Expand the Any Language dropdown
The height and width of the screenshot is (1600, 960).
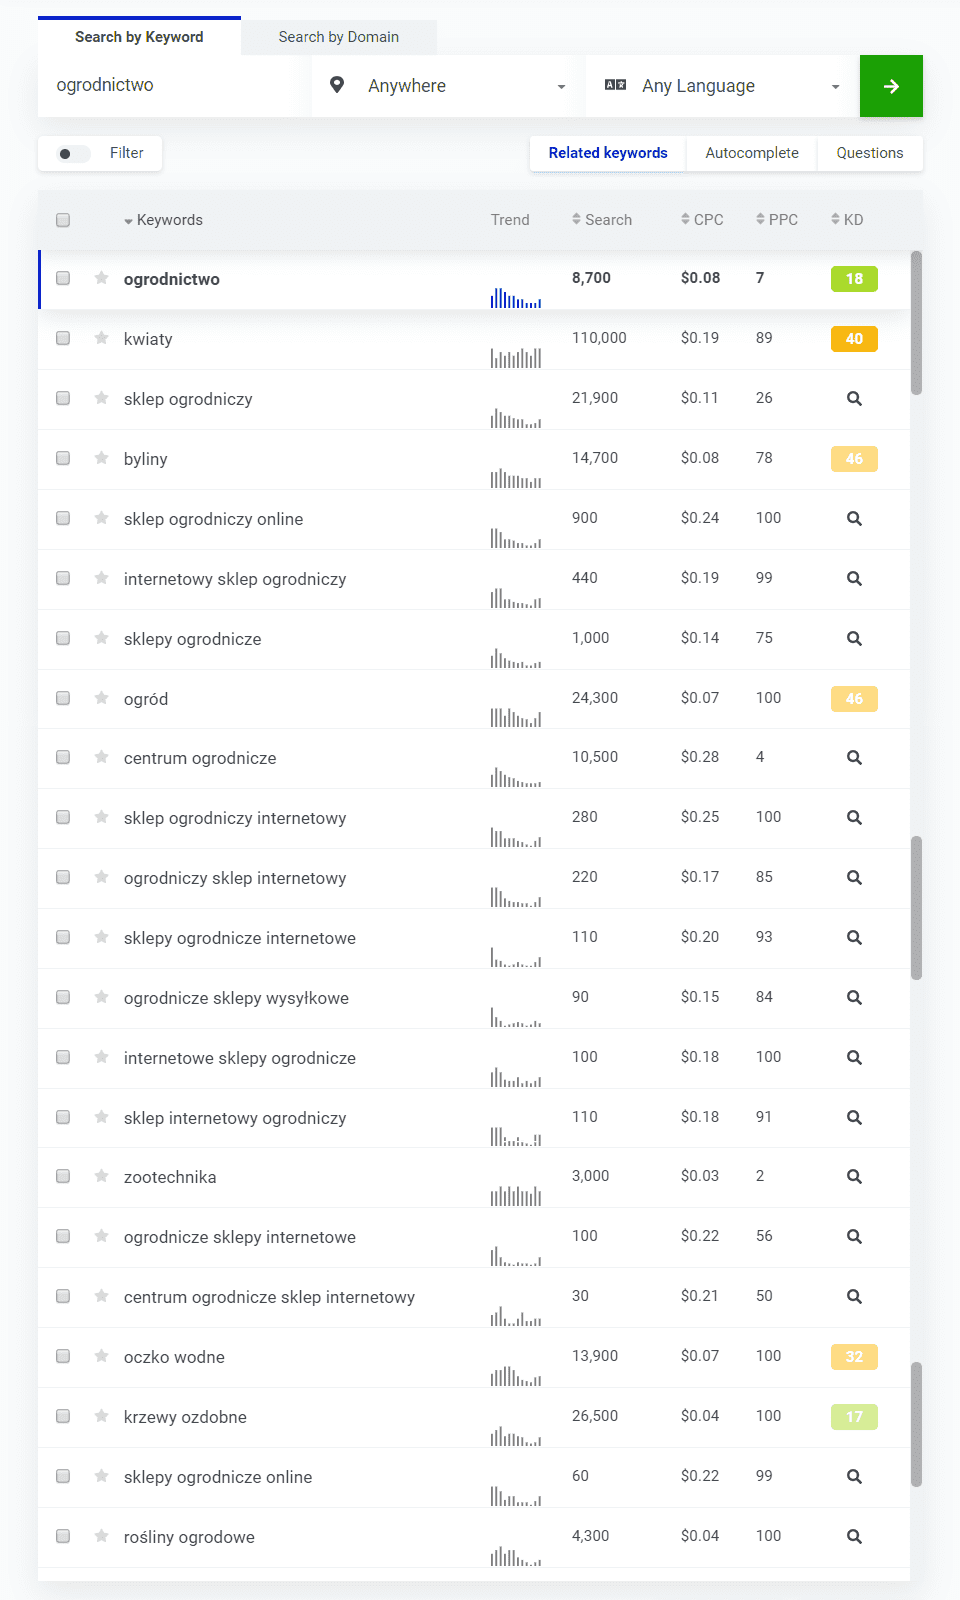[x=722, y=86]
